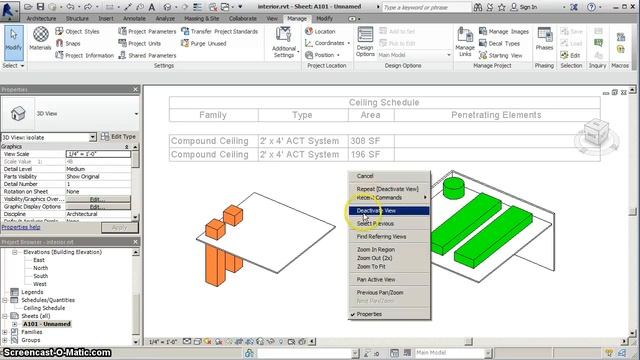Open Phases dialog

tap(544, 39)
